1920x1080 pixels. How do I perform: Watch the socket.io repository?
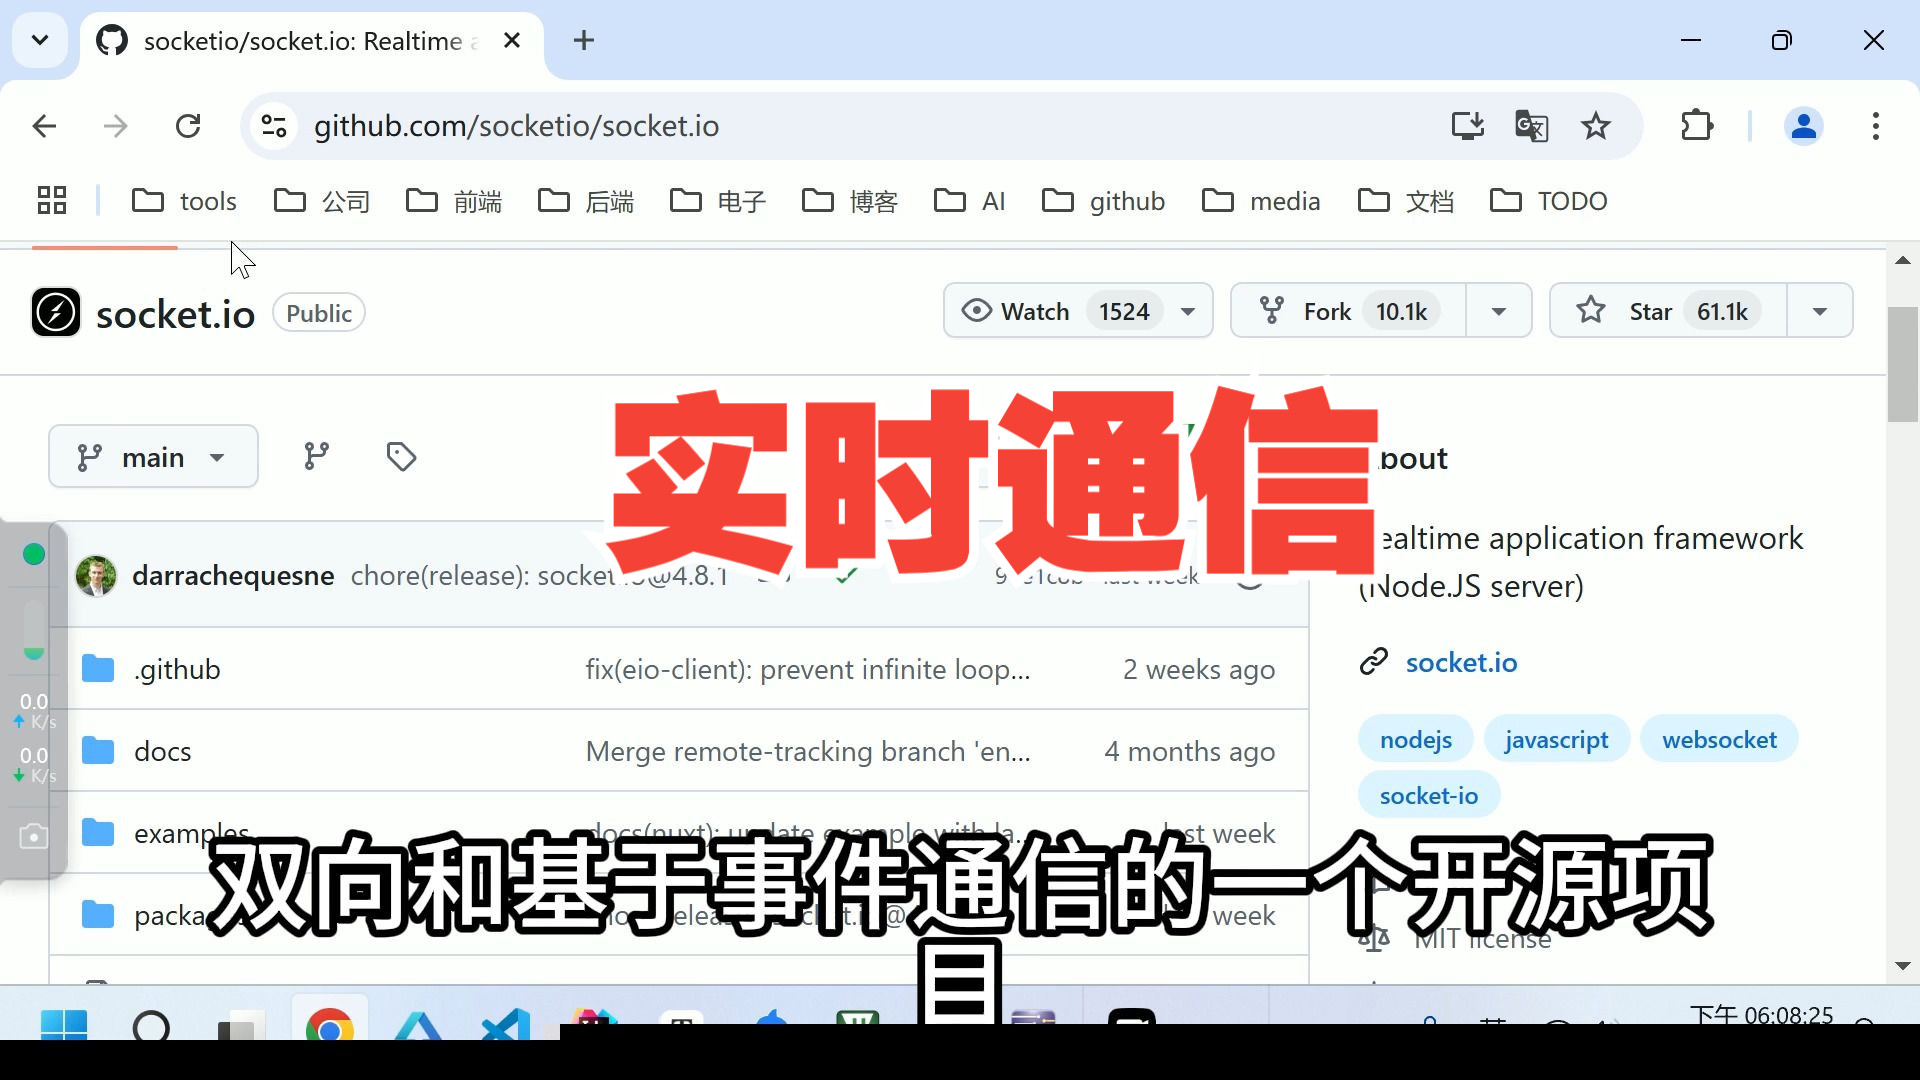[x=1035, y=310]
